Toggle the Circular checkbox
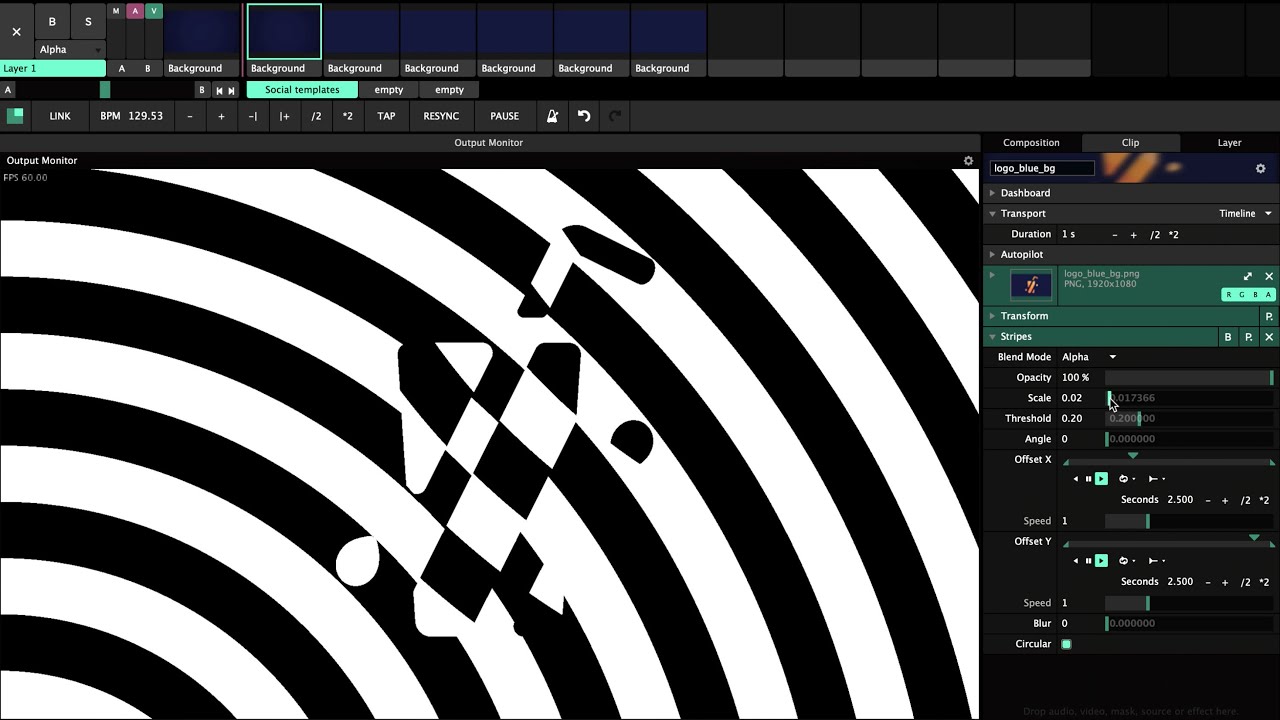The width and height of the screenshot is (1280, 720). click(x=1066, y=644)
